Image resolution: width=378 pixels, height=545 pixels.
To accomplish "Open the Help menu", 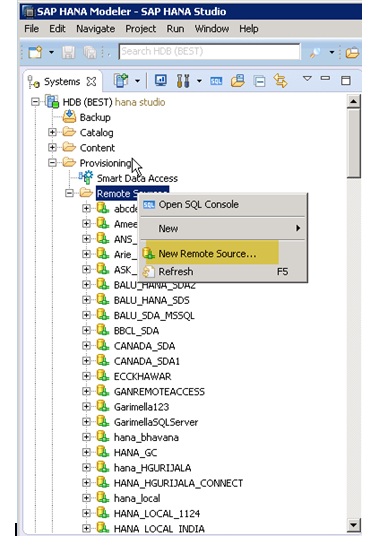I will (248, 29).
